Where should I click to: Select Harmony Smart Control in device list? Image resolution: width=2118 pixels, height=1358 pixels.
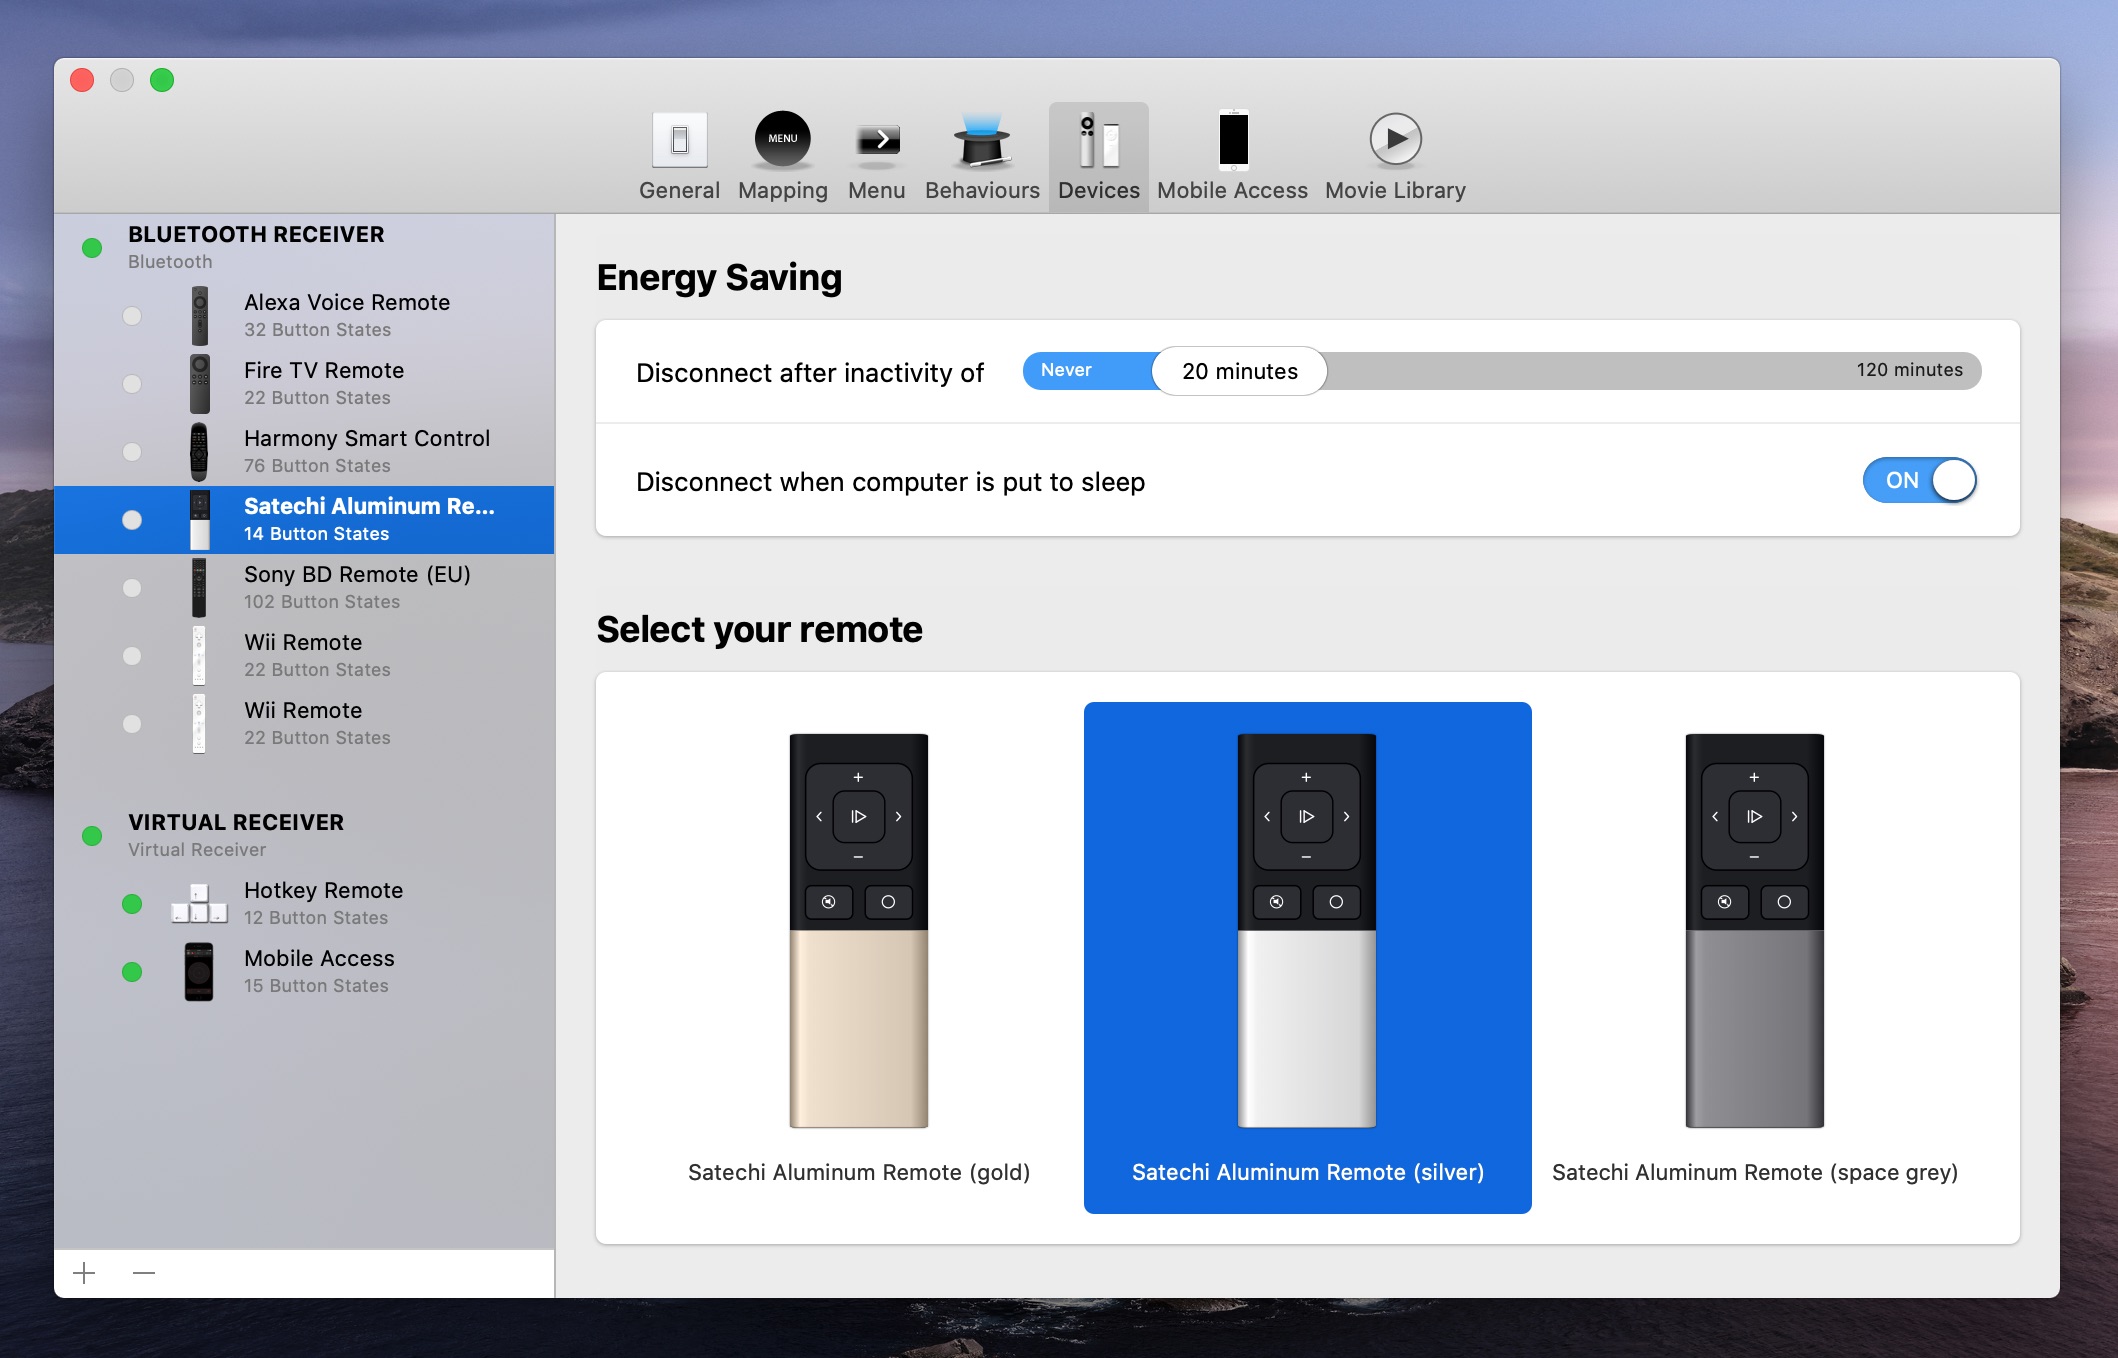304,452
